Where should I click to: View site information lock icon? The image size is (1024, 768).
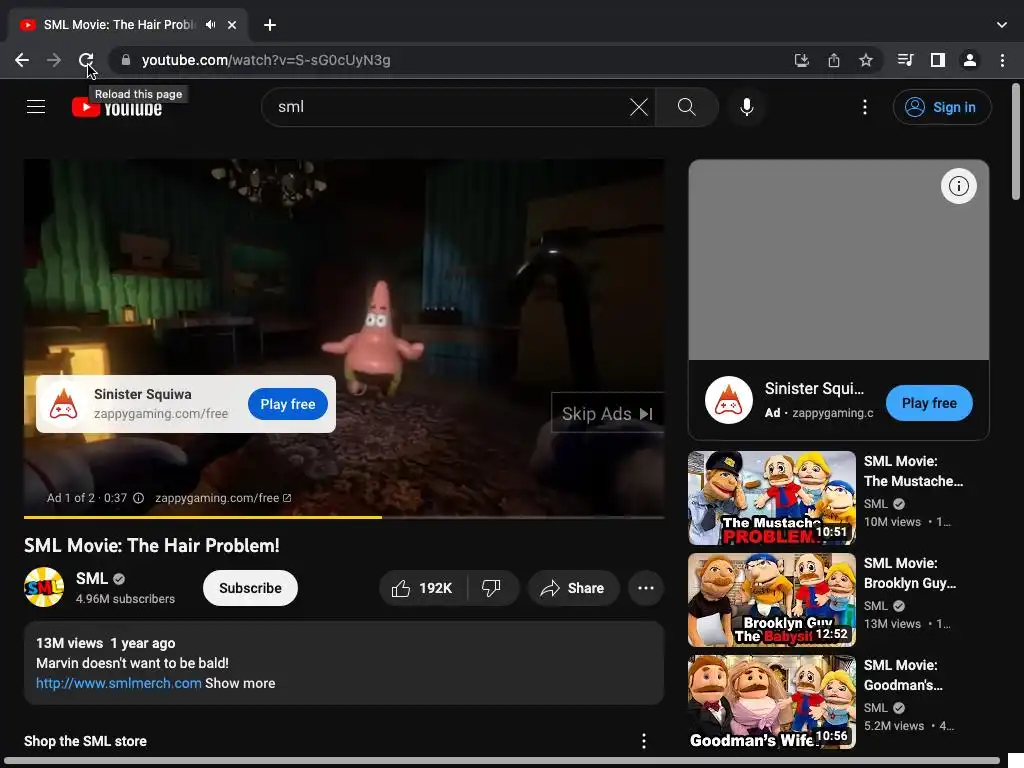point(126,60)
